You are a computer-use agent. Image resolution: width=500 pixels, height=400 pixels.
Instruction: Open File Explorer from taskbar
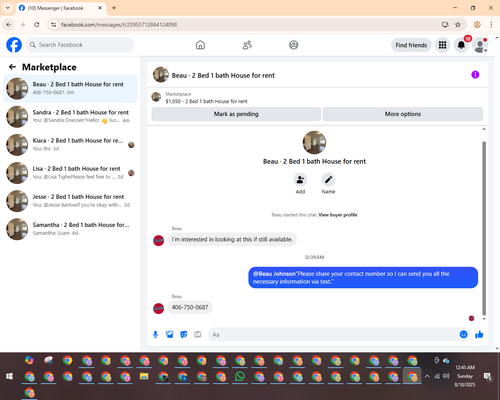click(x=144, y=377)
